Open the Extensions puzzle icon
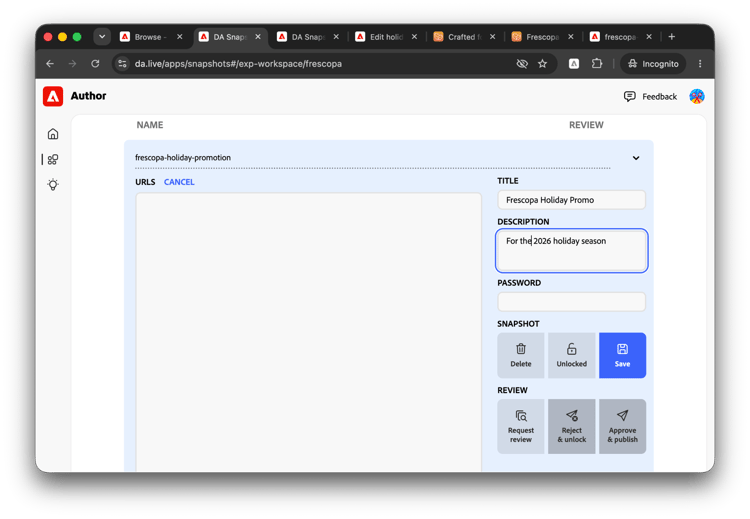 pos(597,64)
